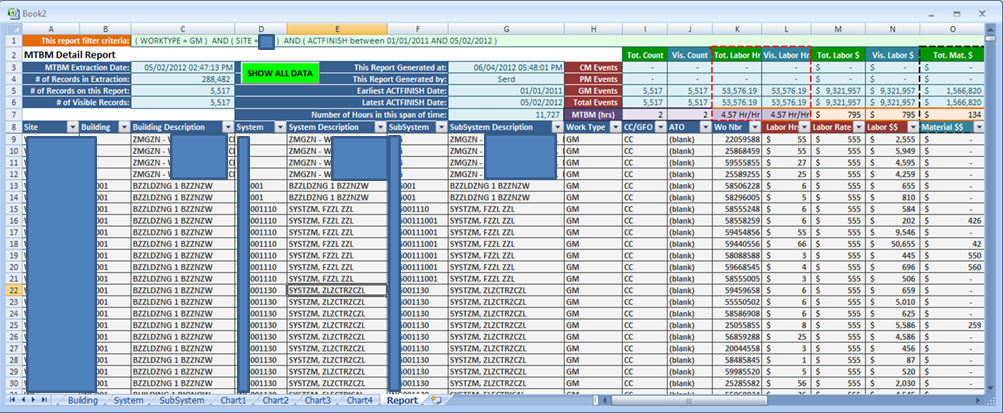Open the System column filter dropdown
This screenshot has width=1003, height=413.
(280, 127)
